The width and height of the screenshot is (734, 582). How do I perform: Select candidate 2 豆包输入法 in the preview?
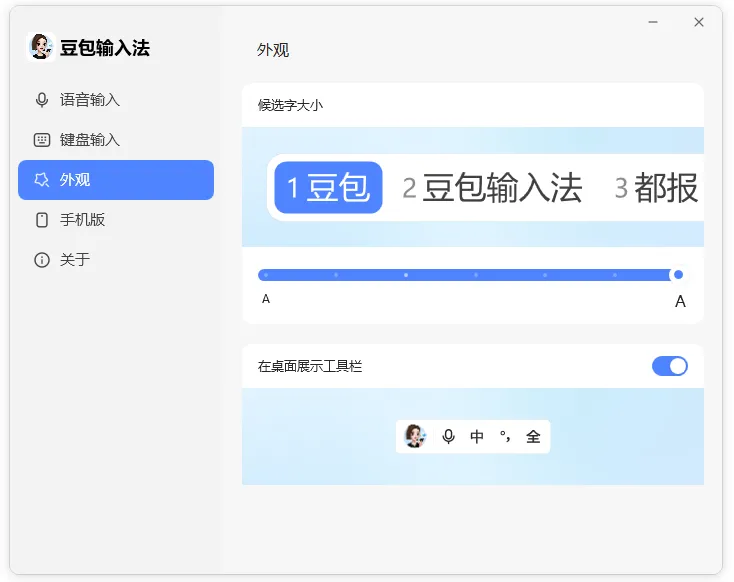coord(492,187)
